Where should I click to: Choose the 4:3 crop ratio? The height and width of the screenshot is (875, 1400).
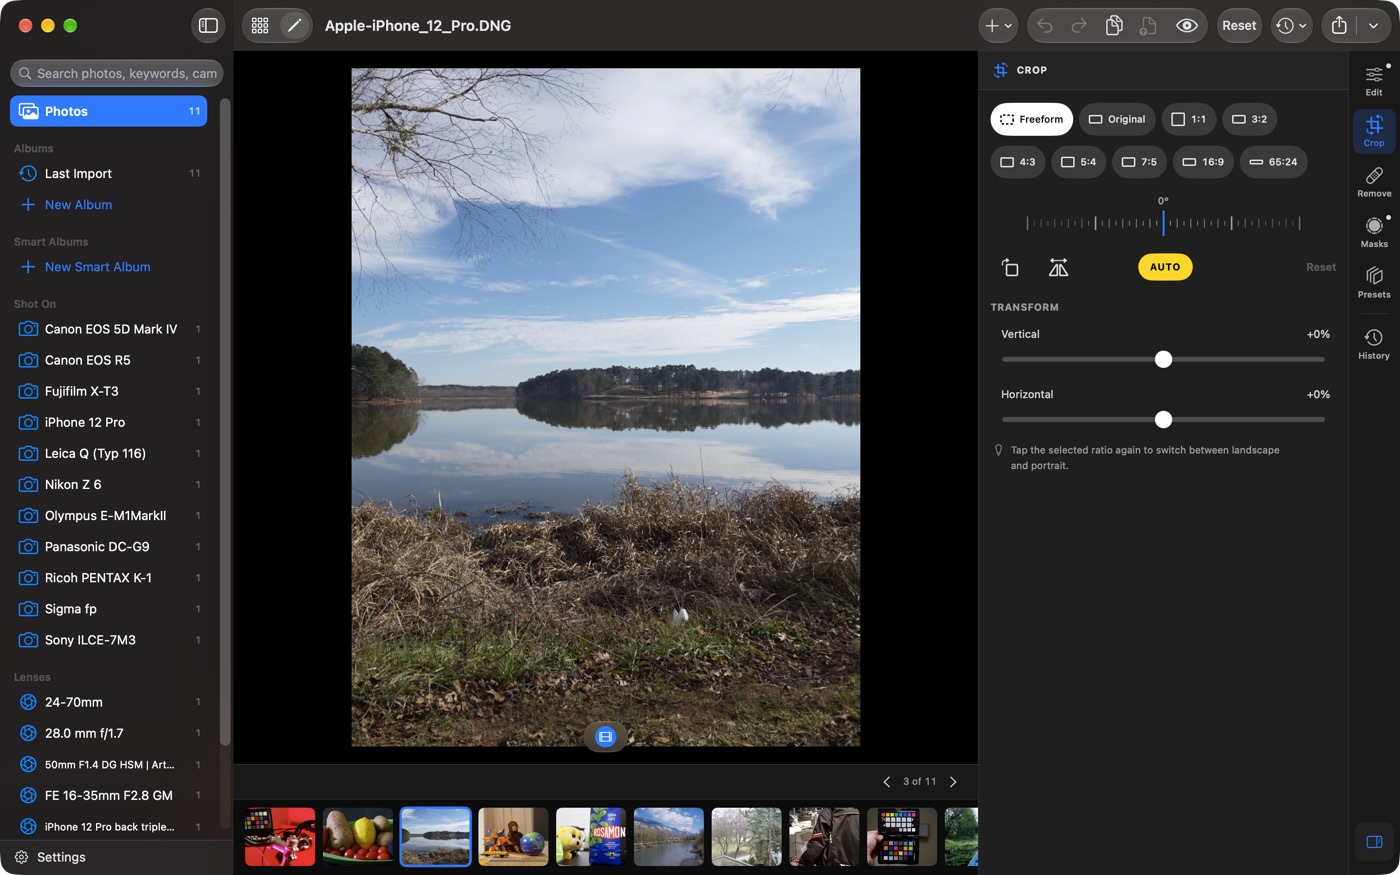[1018, 162]
